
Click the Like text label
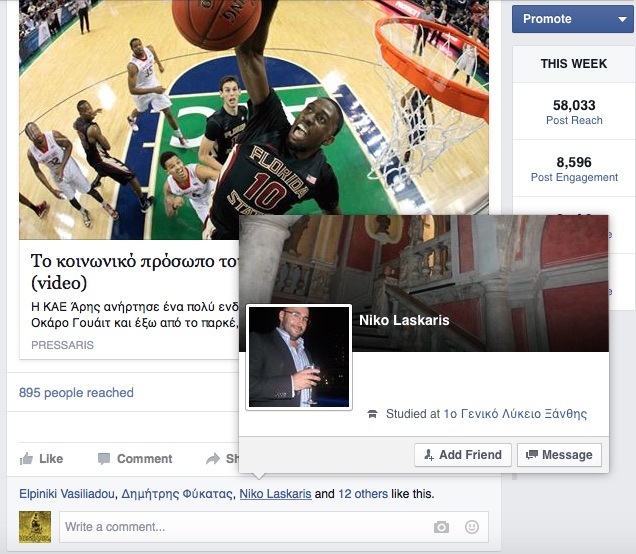[51, 459]
